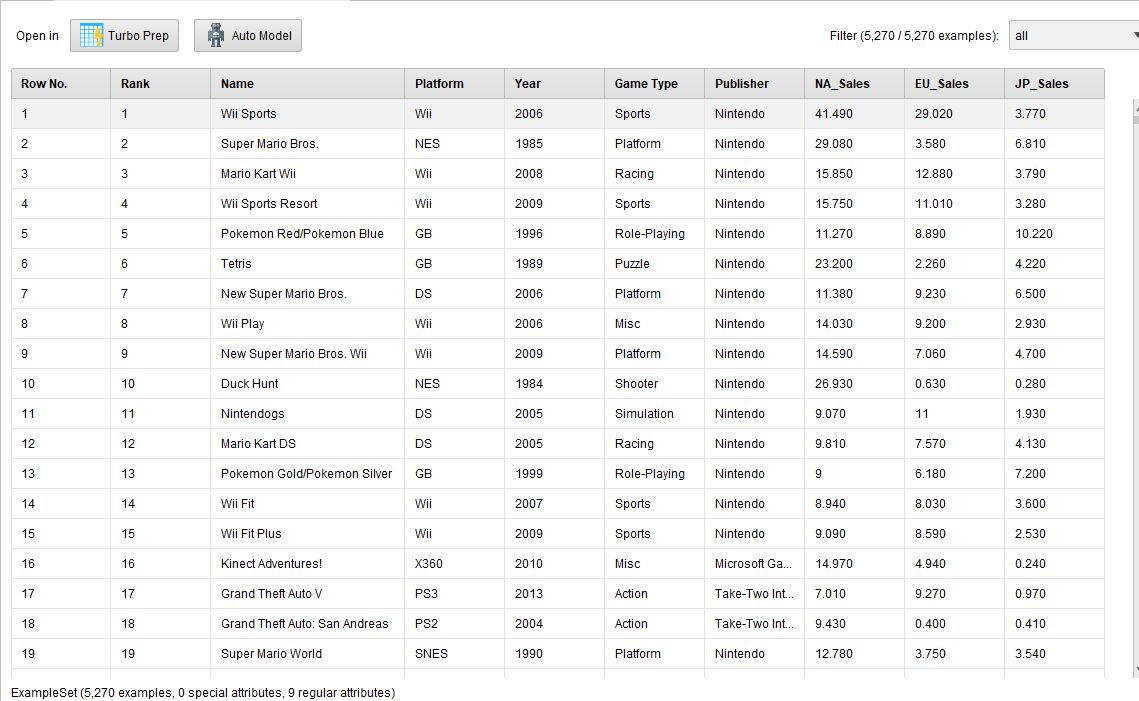The height and width of the screenshot is (701, 1139).
Task: Sort by Publisher column header
Action: (x=755, y=84)
